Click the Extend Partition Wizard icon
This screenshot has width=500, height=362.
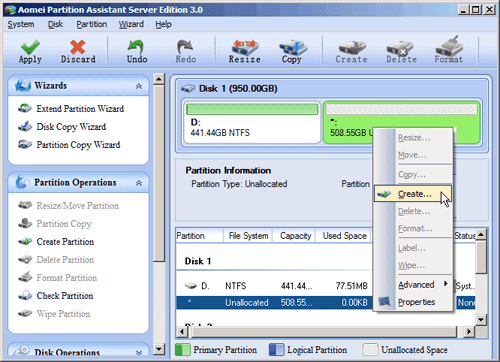tap(25, 108)
